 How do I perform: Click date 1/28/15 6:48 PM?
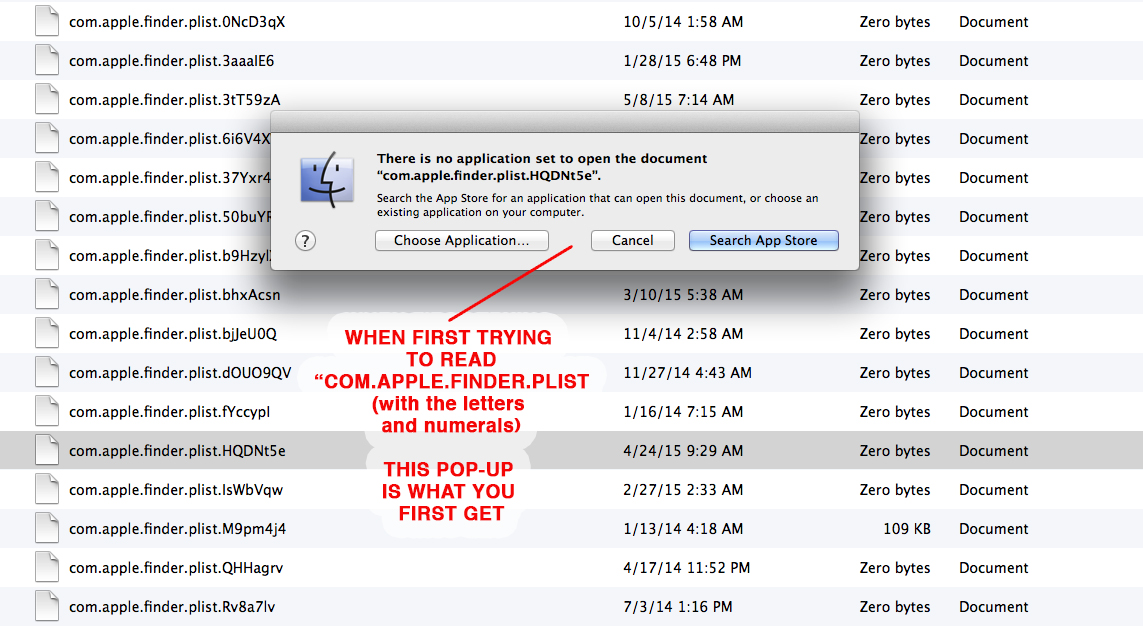[682, 61]
